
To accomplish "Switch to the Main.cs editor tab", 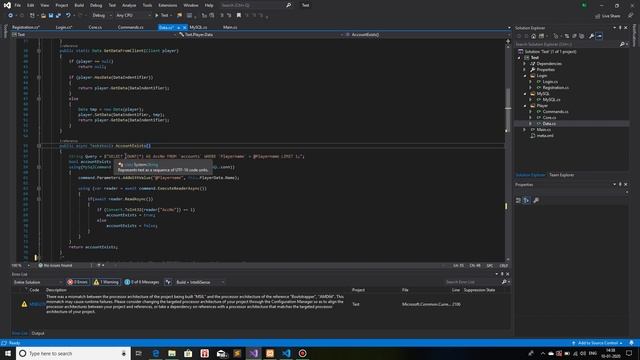I will point(230,27).
